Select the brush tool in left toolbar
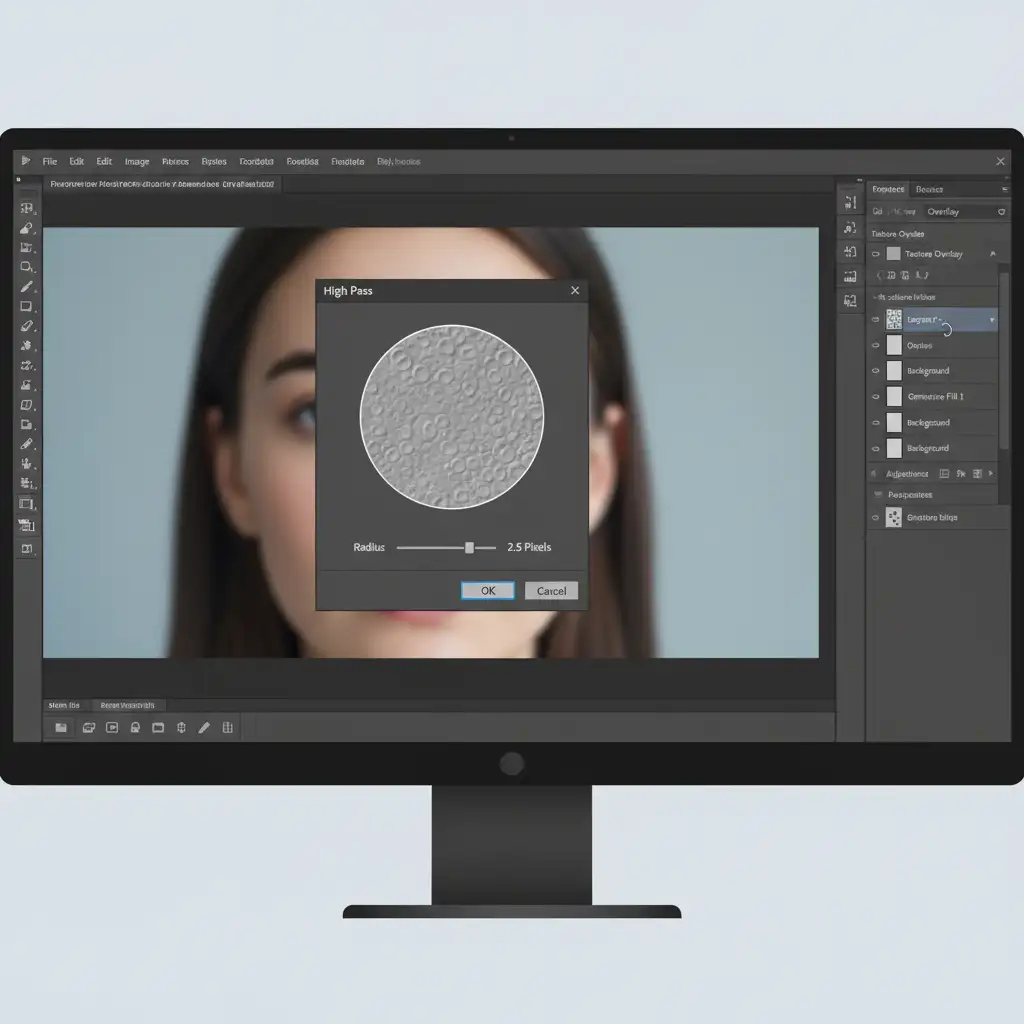Image resolution: width=1024 pixels, height=1024 pixels. tap(27, 287)
